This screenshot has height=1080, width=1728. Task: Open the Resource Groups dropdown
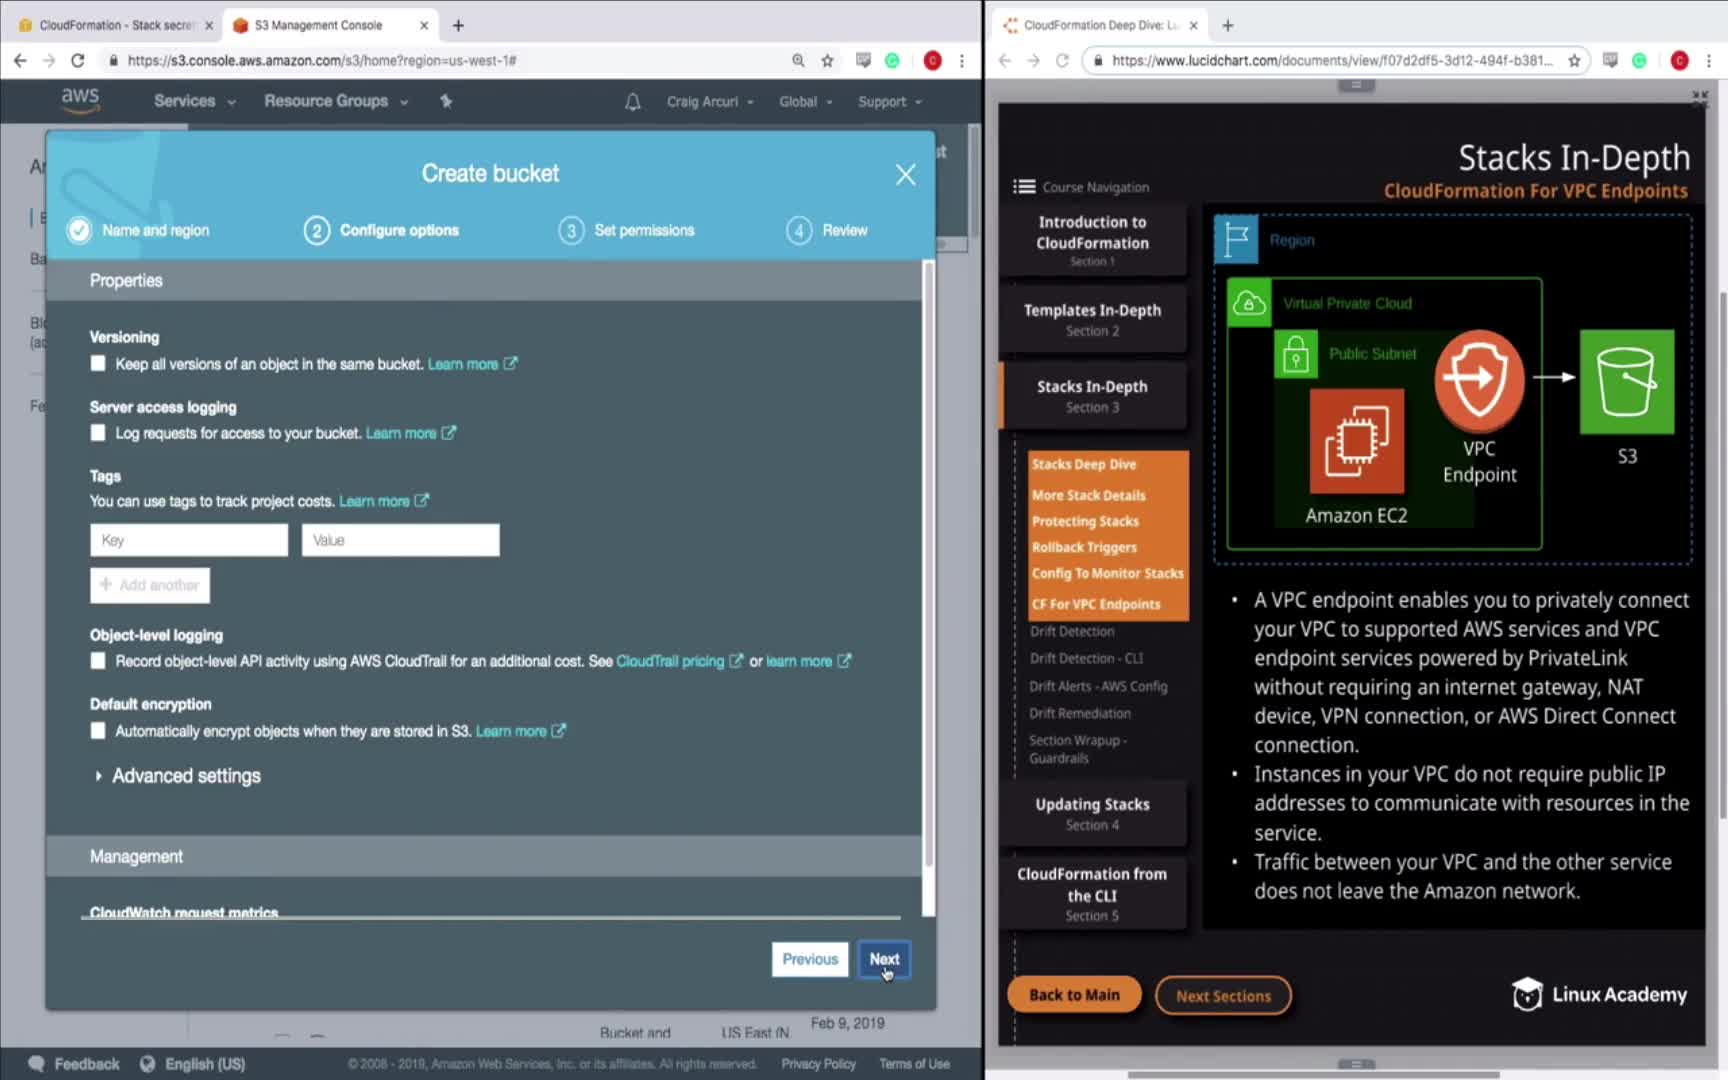[x=336, y=101]
